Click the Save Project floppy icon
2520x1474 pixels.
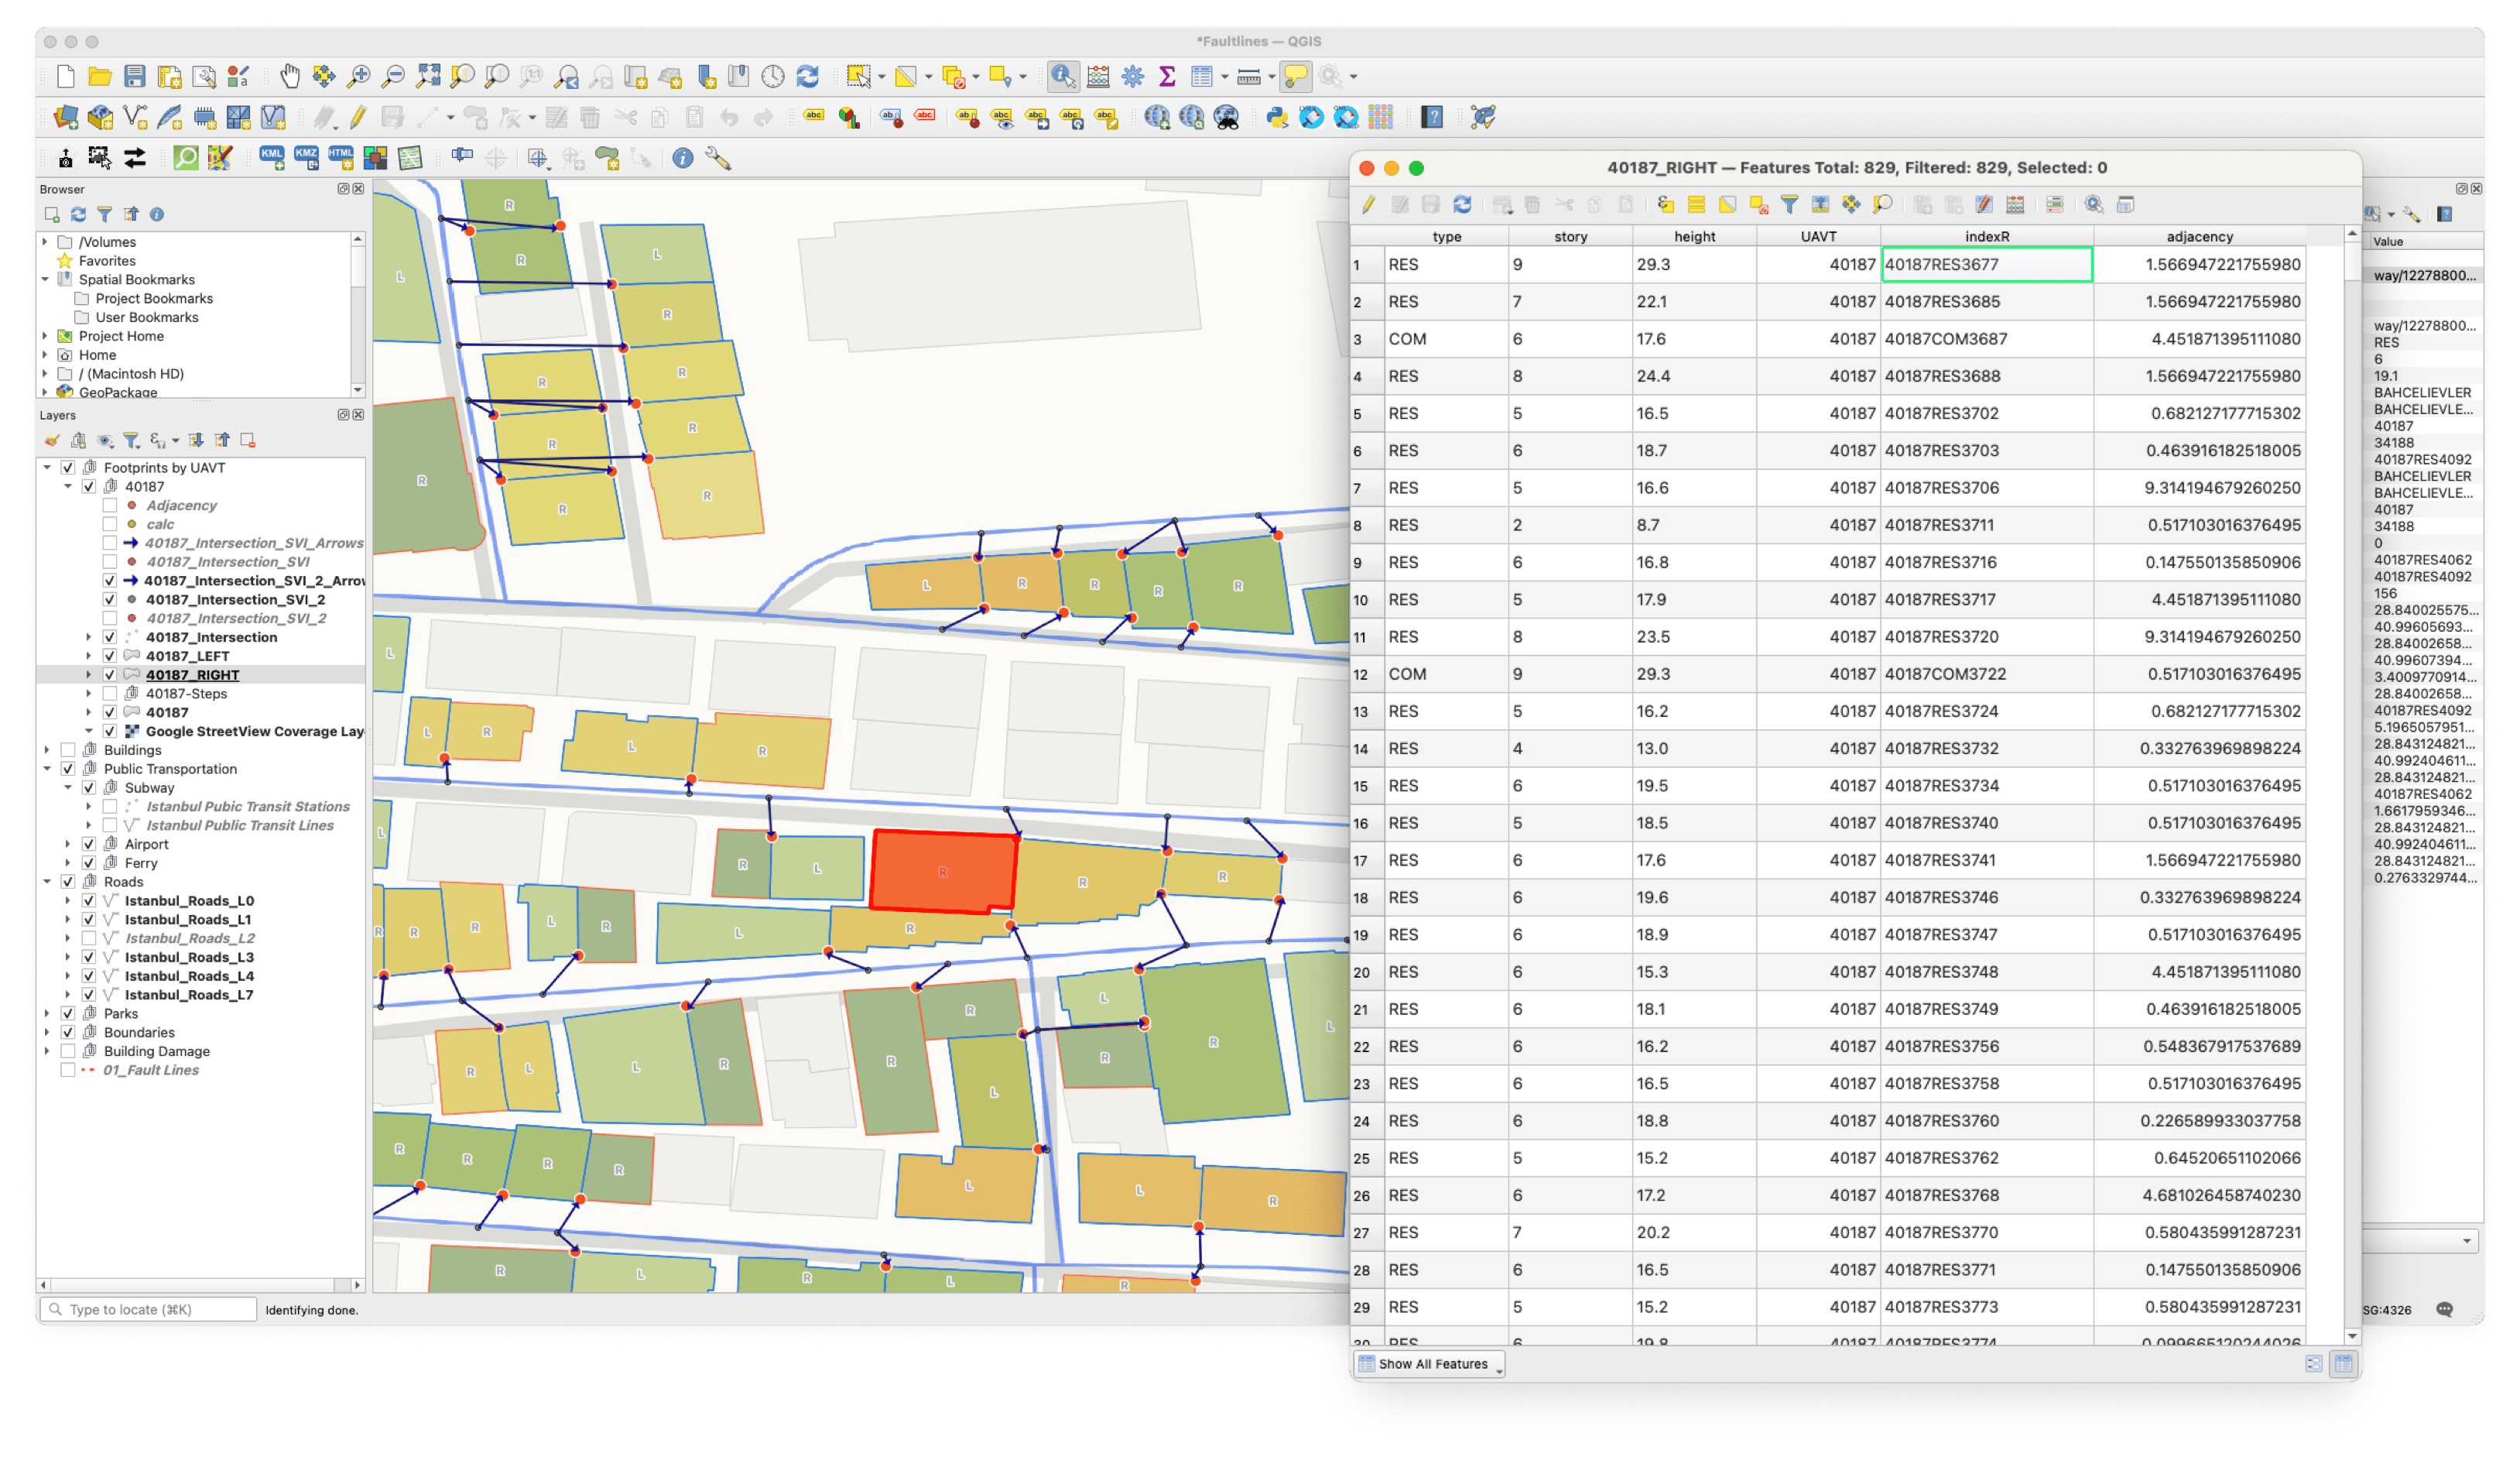pos(134,76)
